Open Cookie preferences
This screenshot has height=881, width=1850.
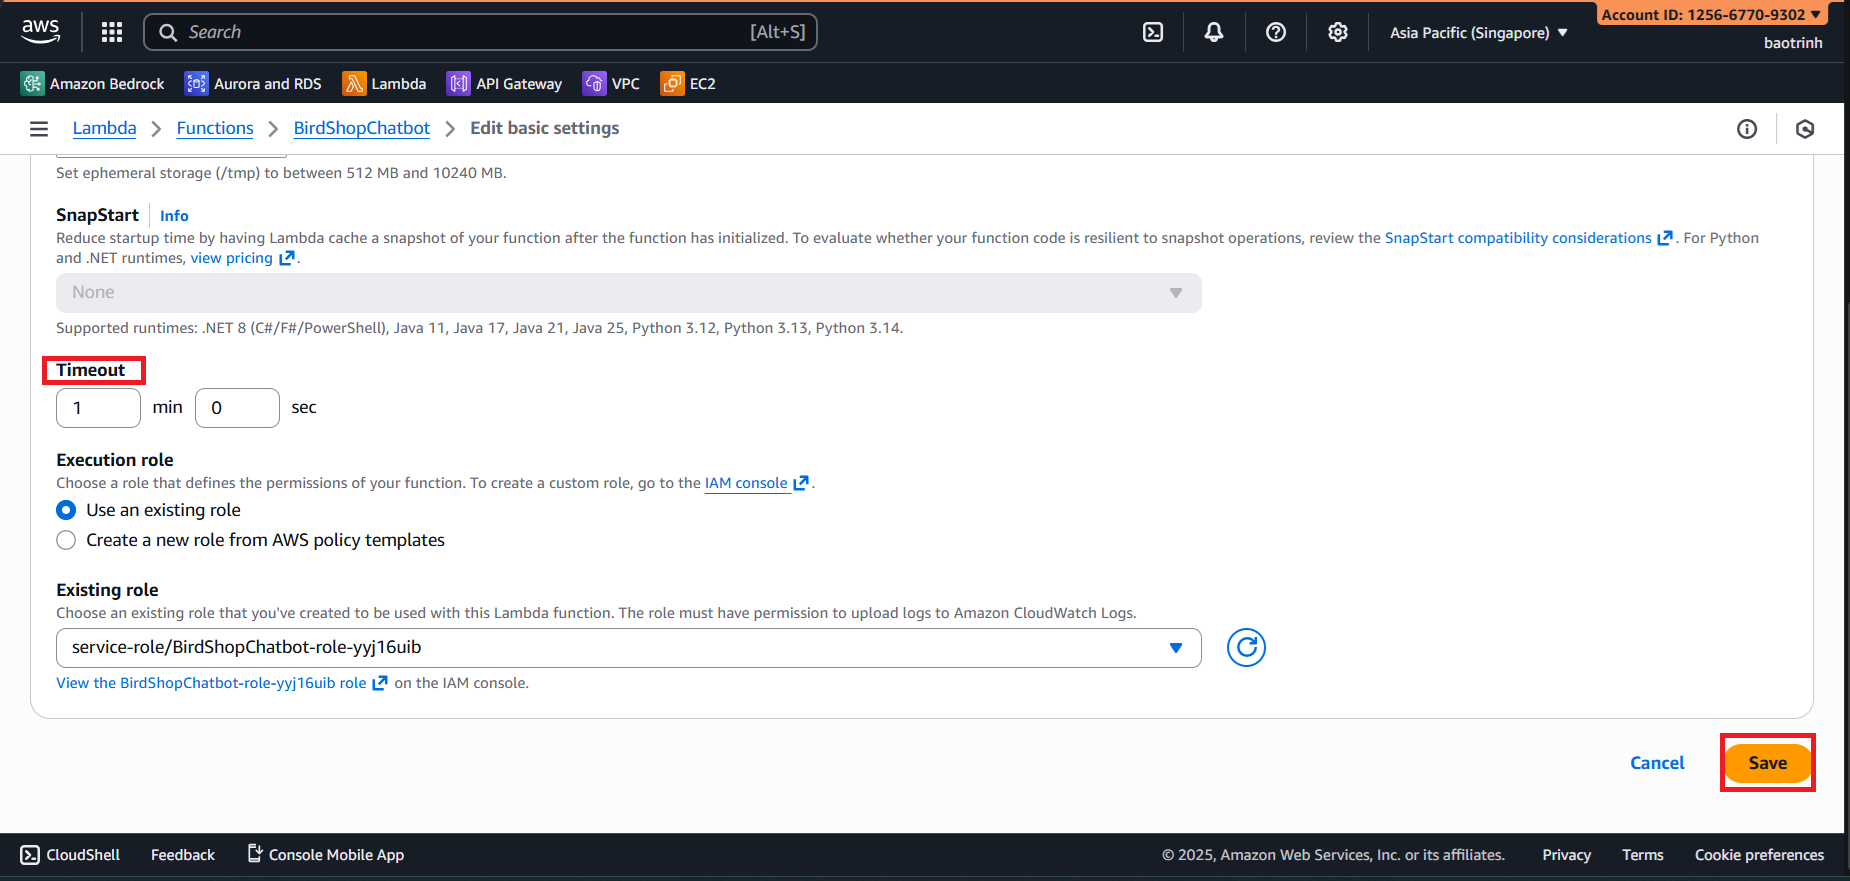click(x=1759, y=855)
